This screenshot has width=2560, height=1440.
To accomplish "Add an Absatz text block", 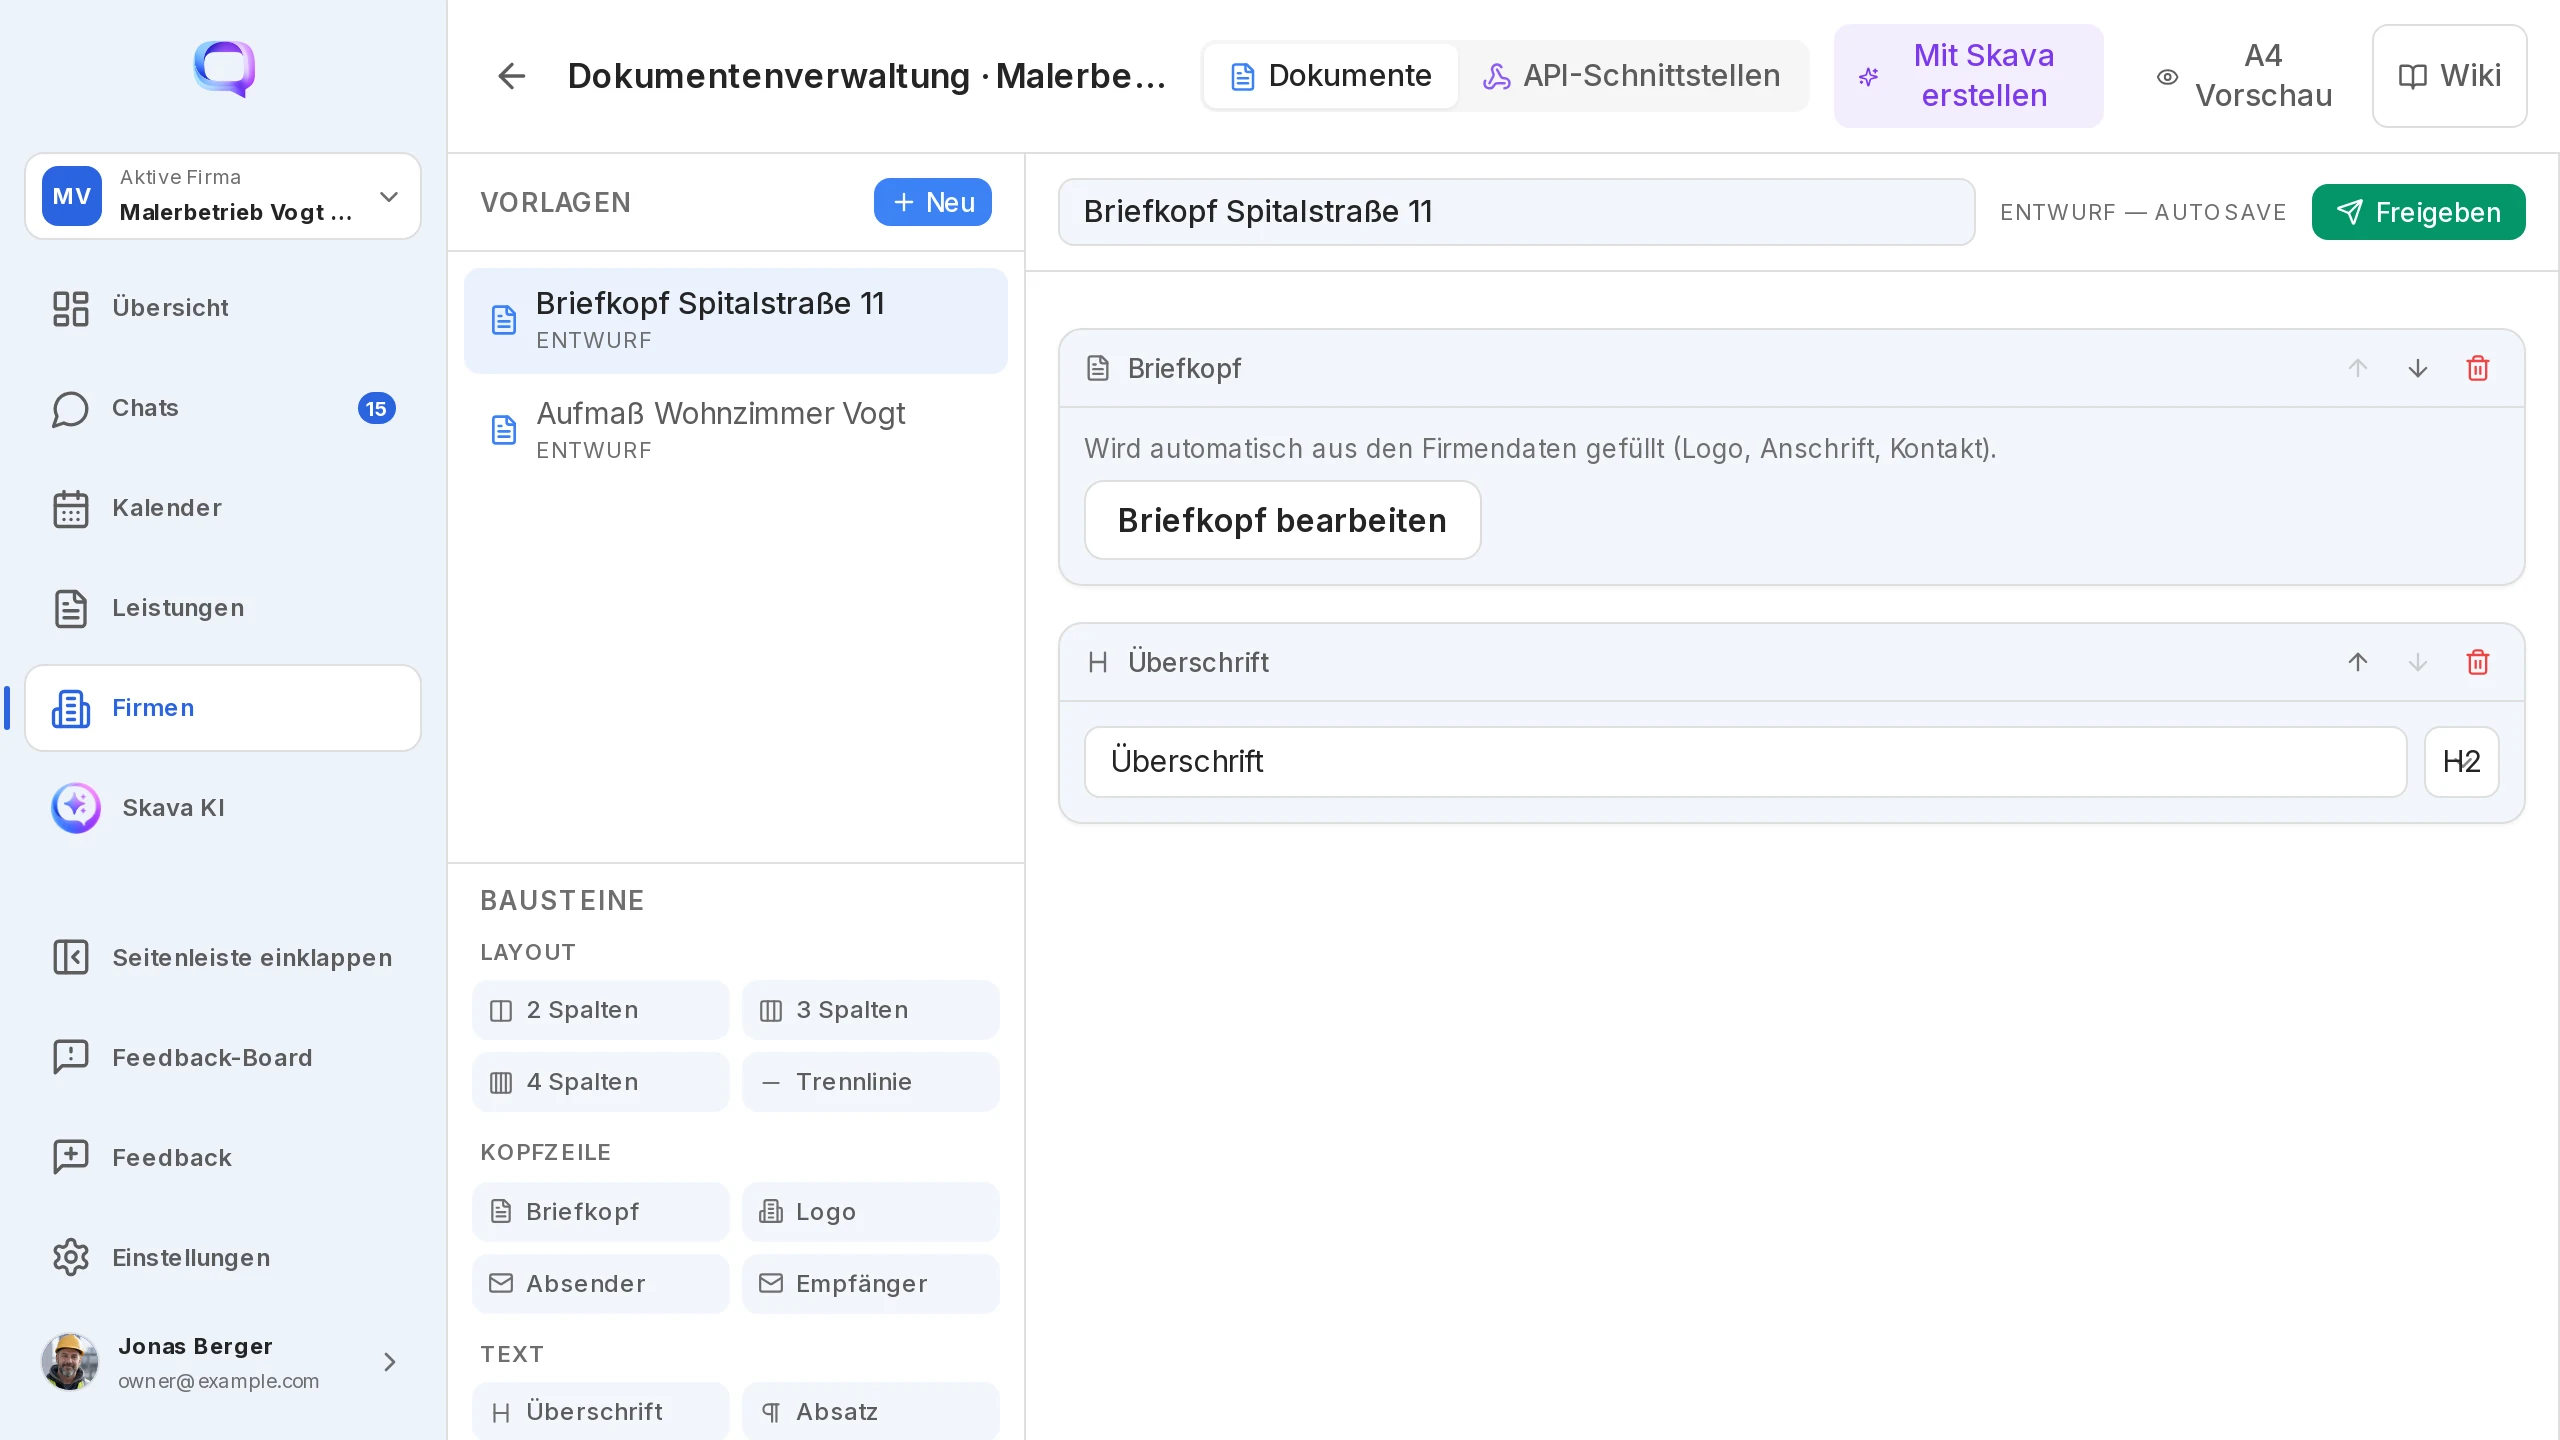I will [870, 1411].
